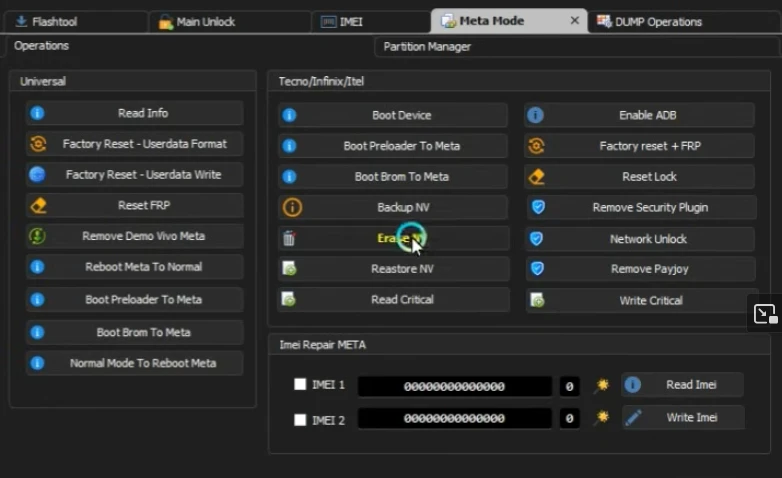Click eraser icon beside Reset Lock

[x=537, y=177]
